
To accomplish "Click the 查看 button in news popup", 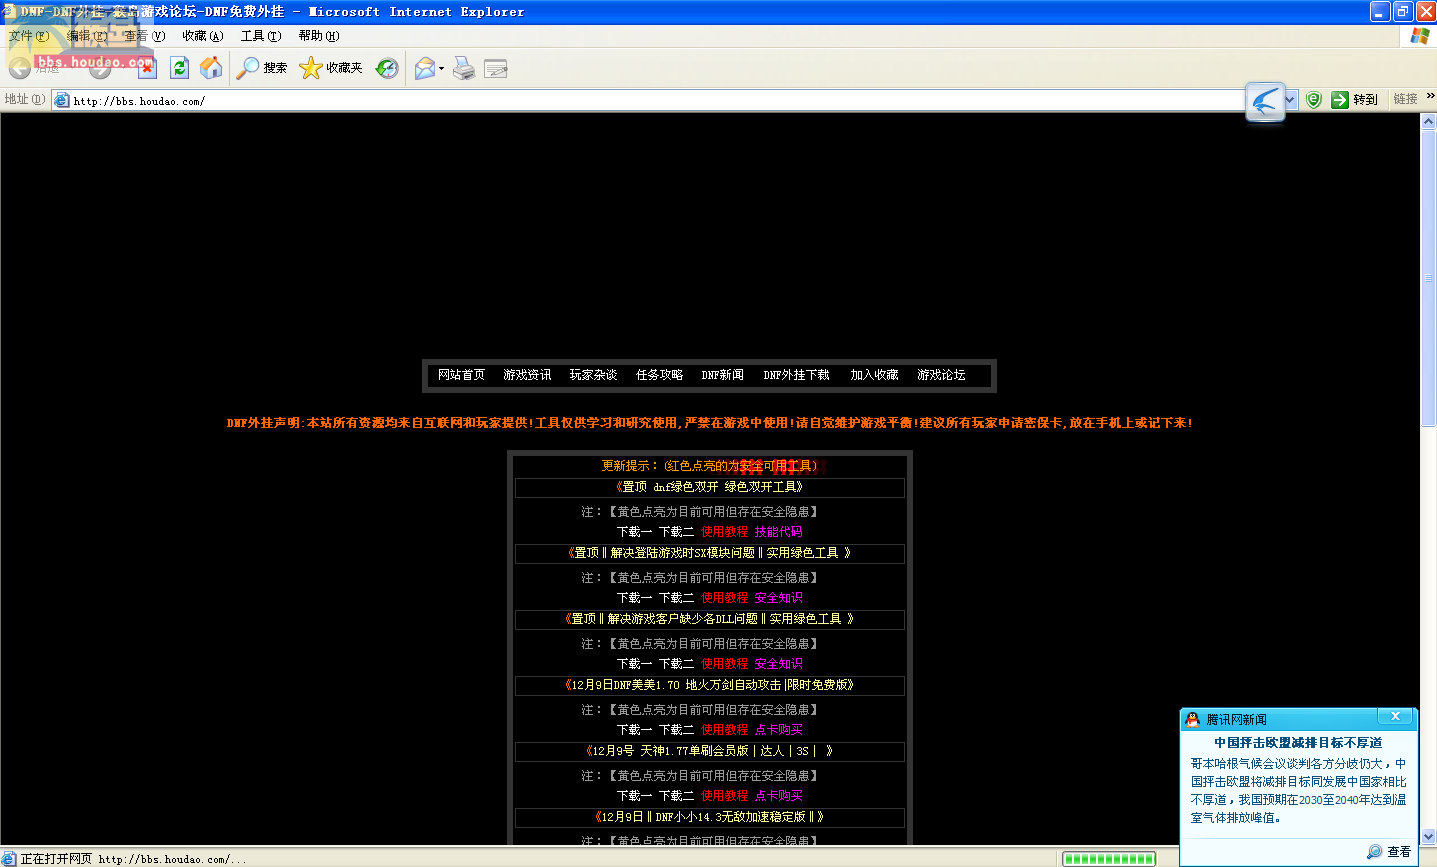I will tap(1399, 852).
